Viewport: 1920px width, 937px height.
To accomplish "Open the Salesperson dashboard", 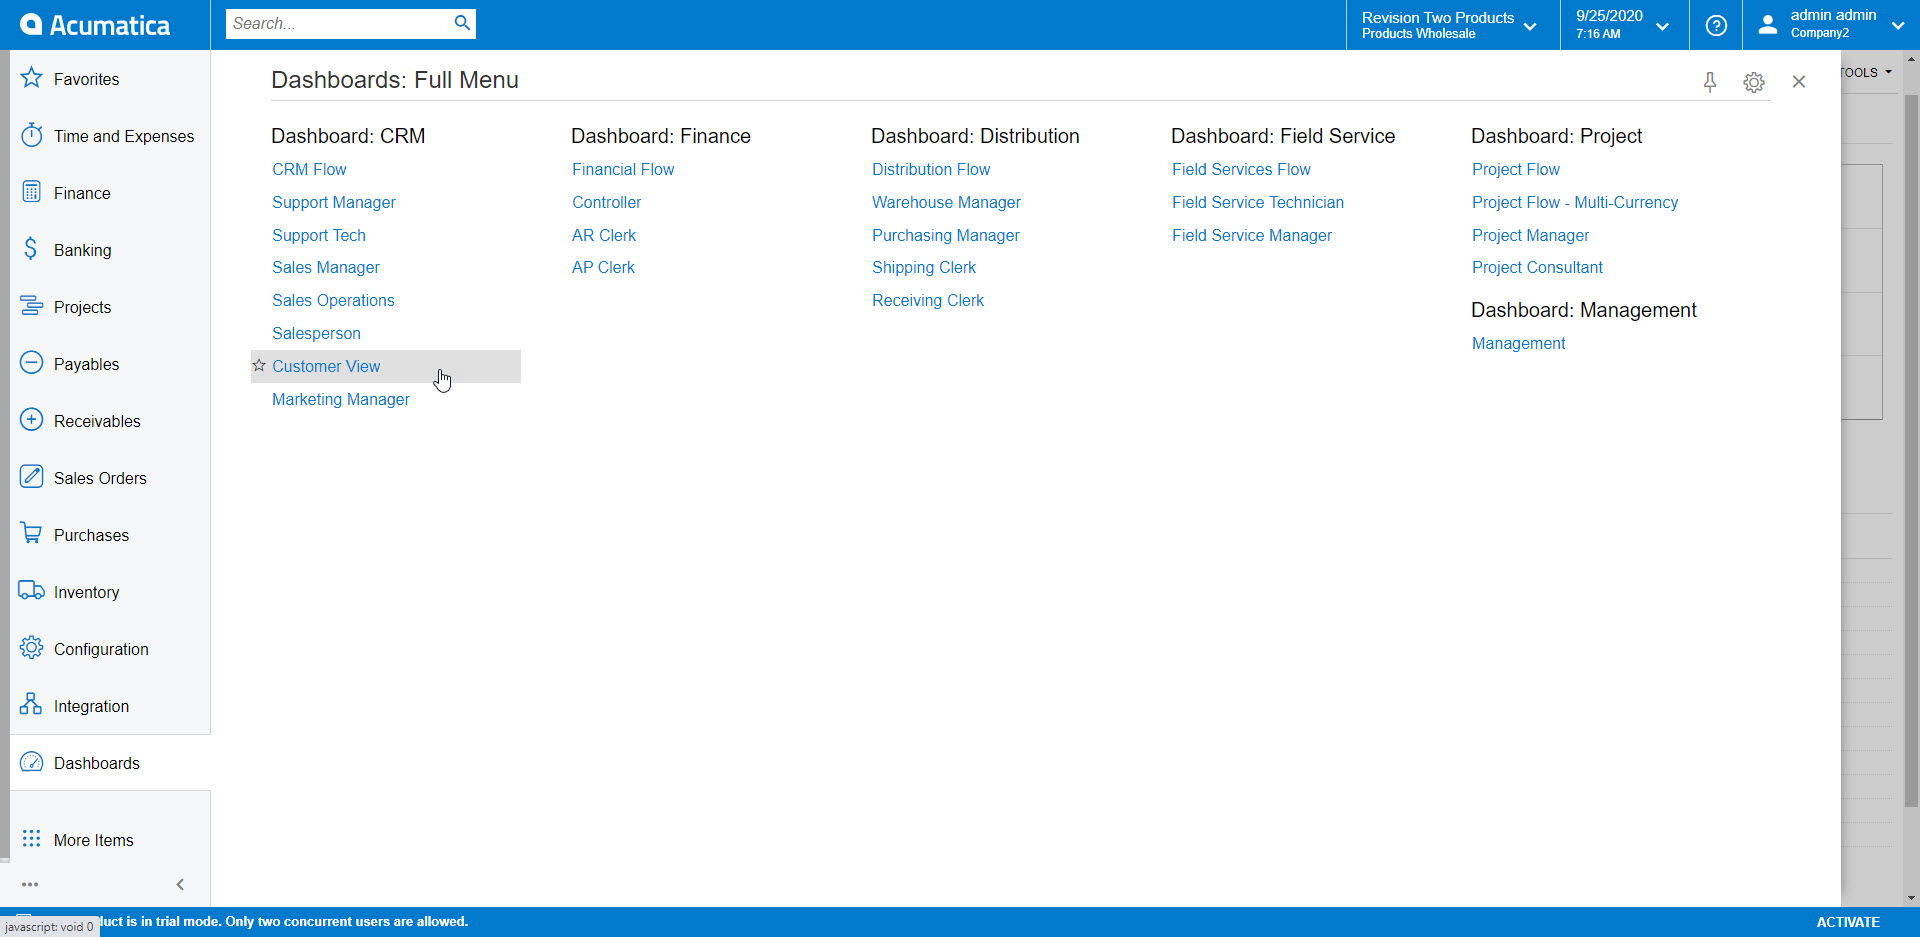I will pyautogui.click(x=316, y=333).
